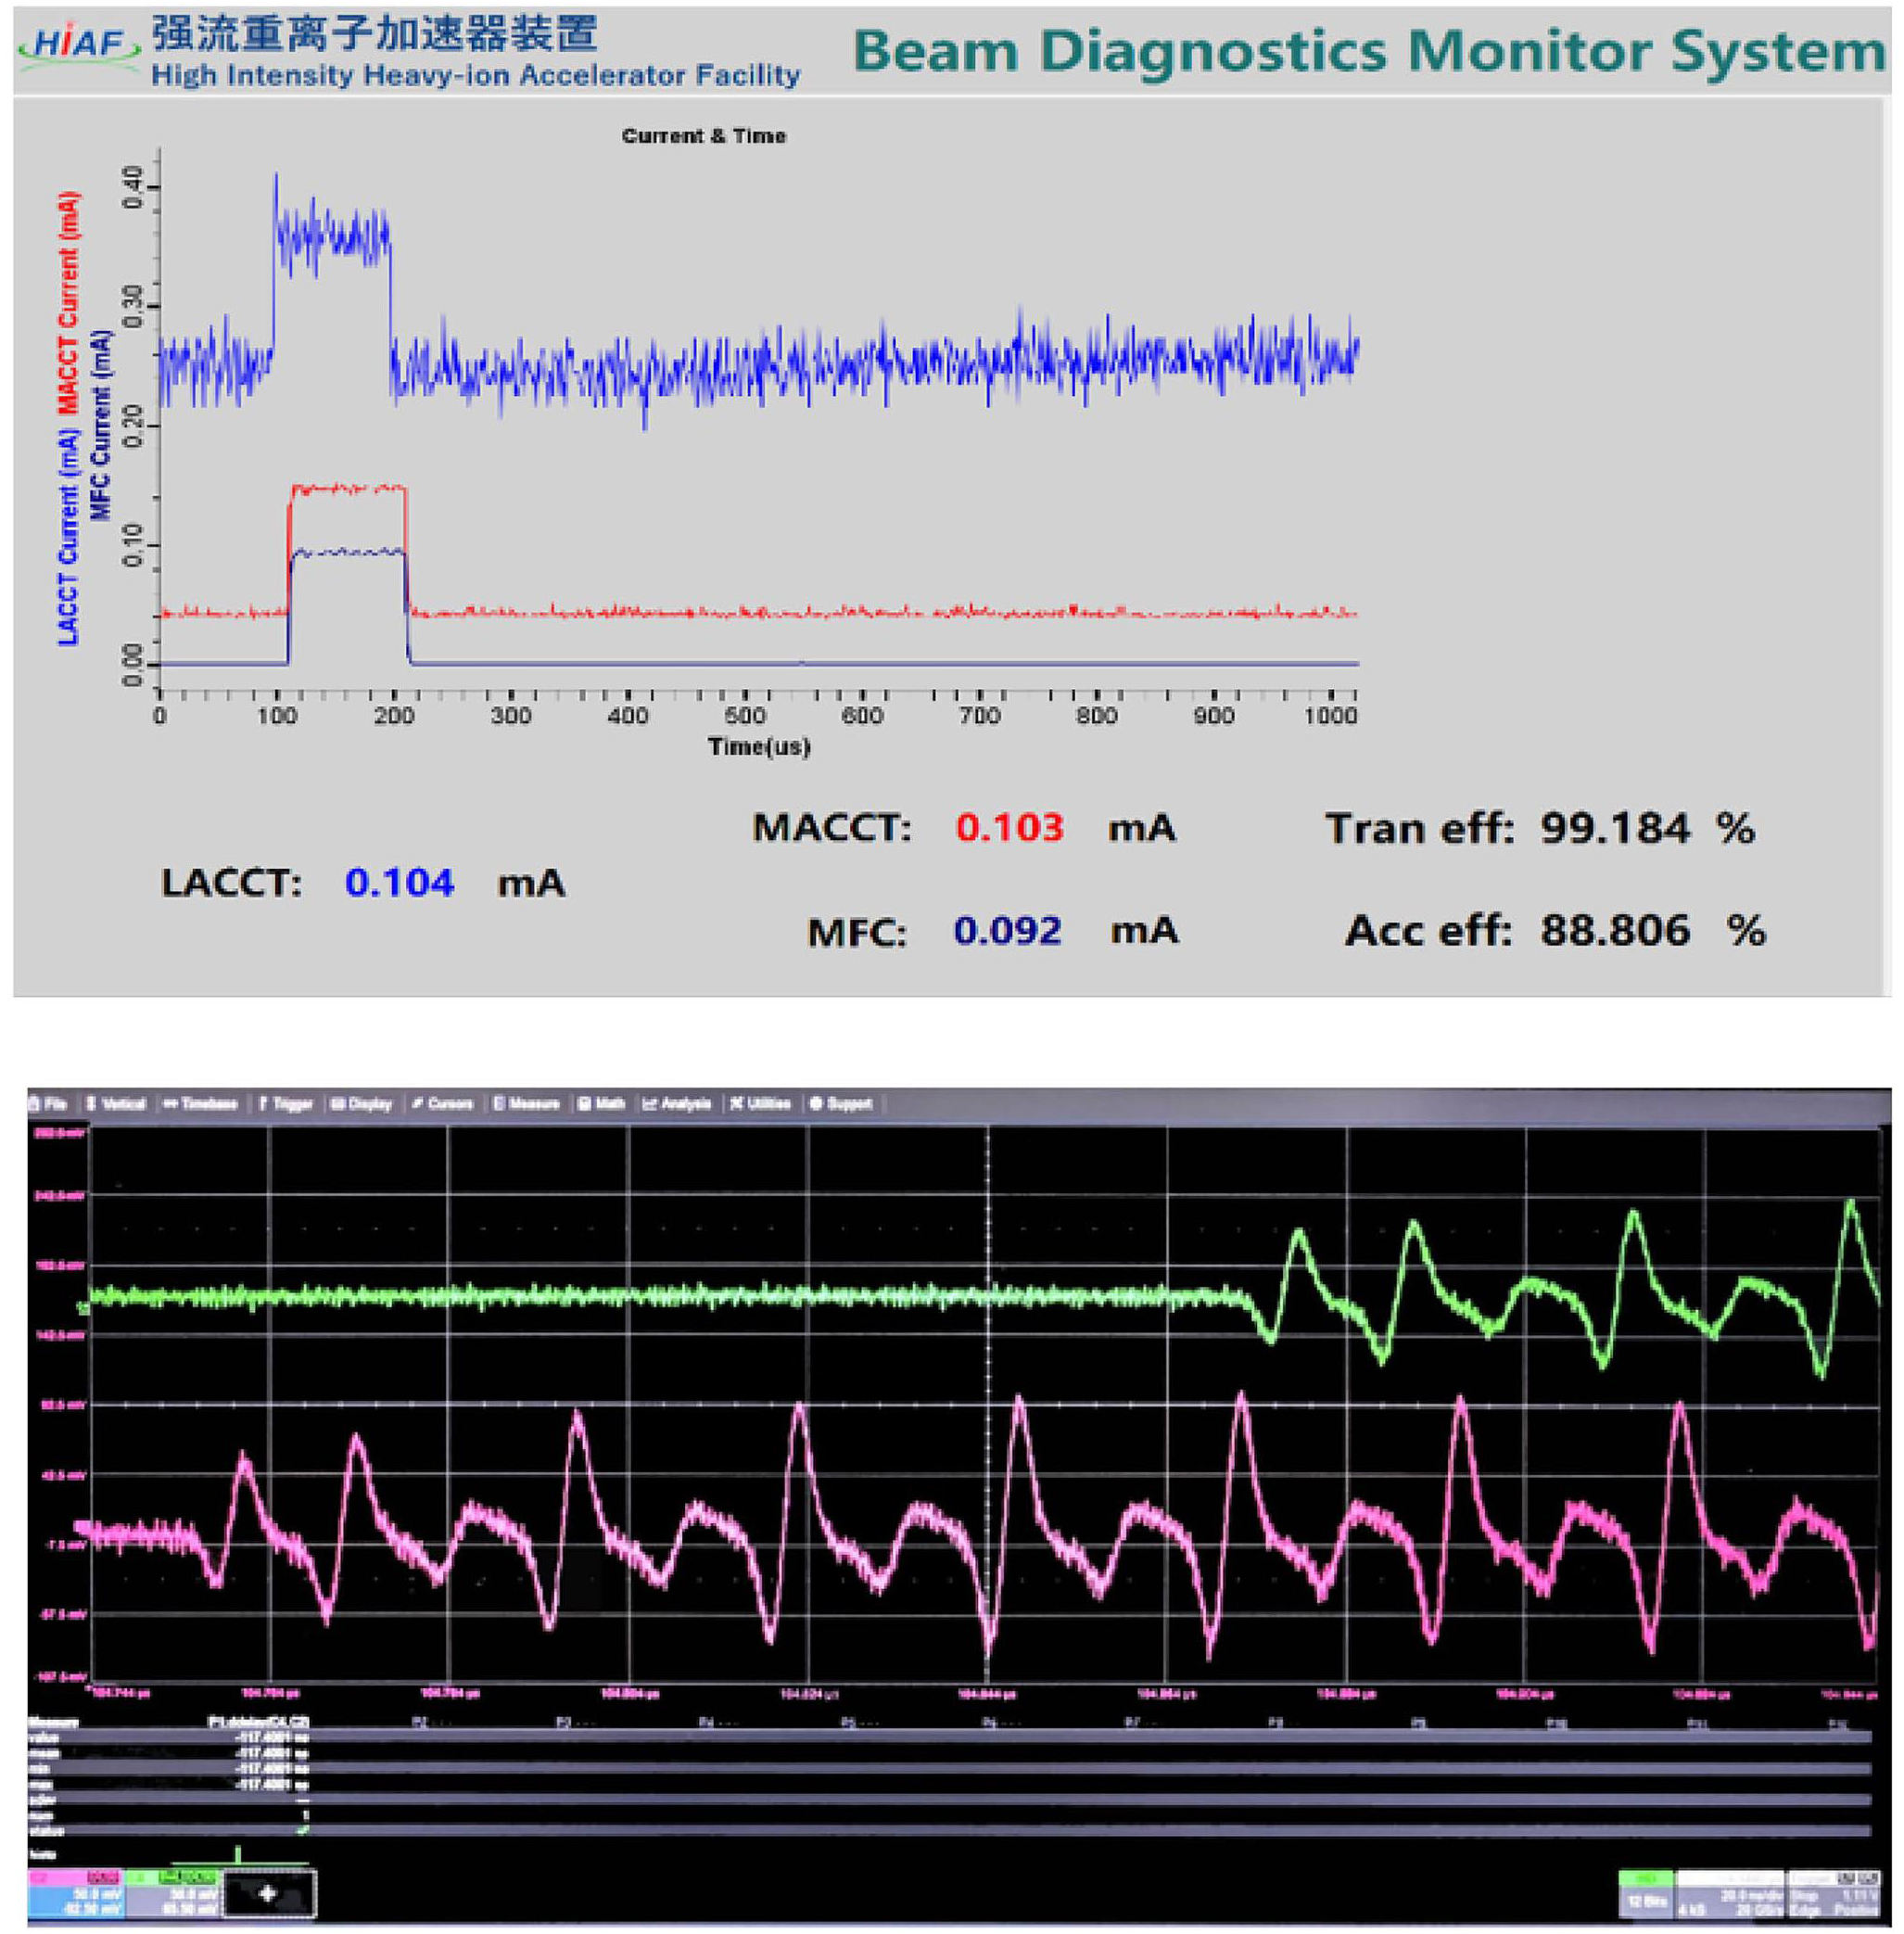The height and width of the screenshot is (1934, 1904).
Task: Select the P1 measurement column header
Action: tap(258, 1722)
